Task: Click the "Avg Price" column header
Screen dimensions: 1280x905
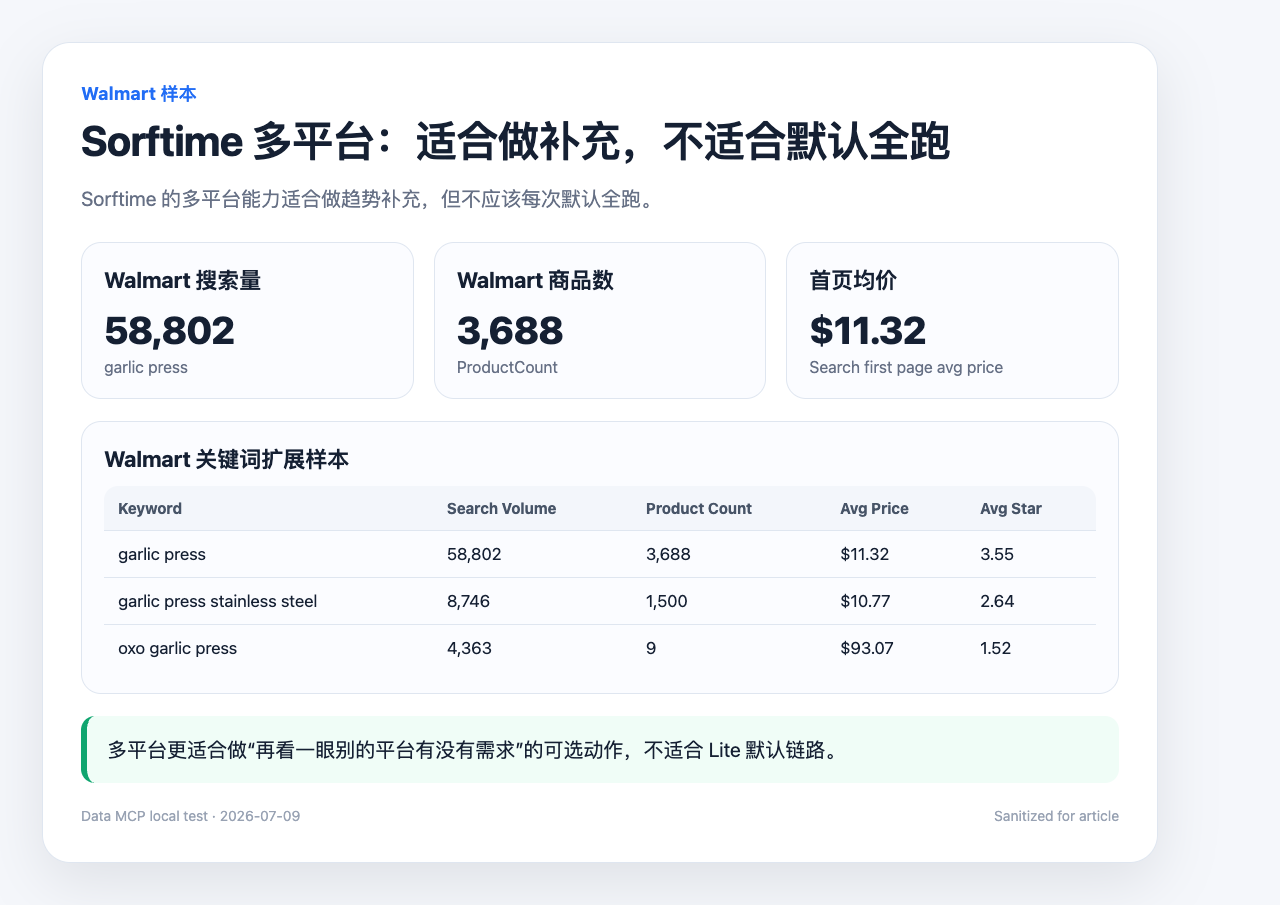Action: [875, 508]
